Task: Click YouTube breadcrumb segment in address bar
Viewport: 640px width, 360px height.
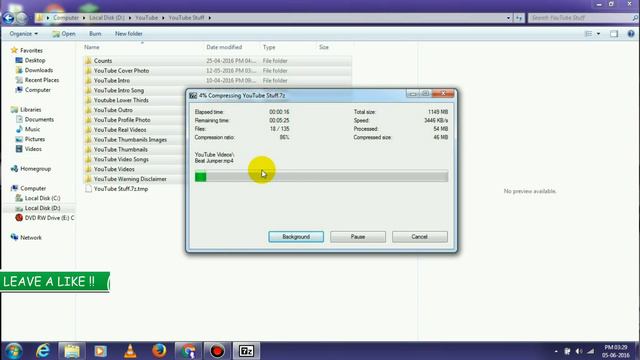Action: coord(147,18)
